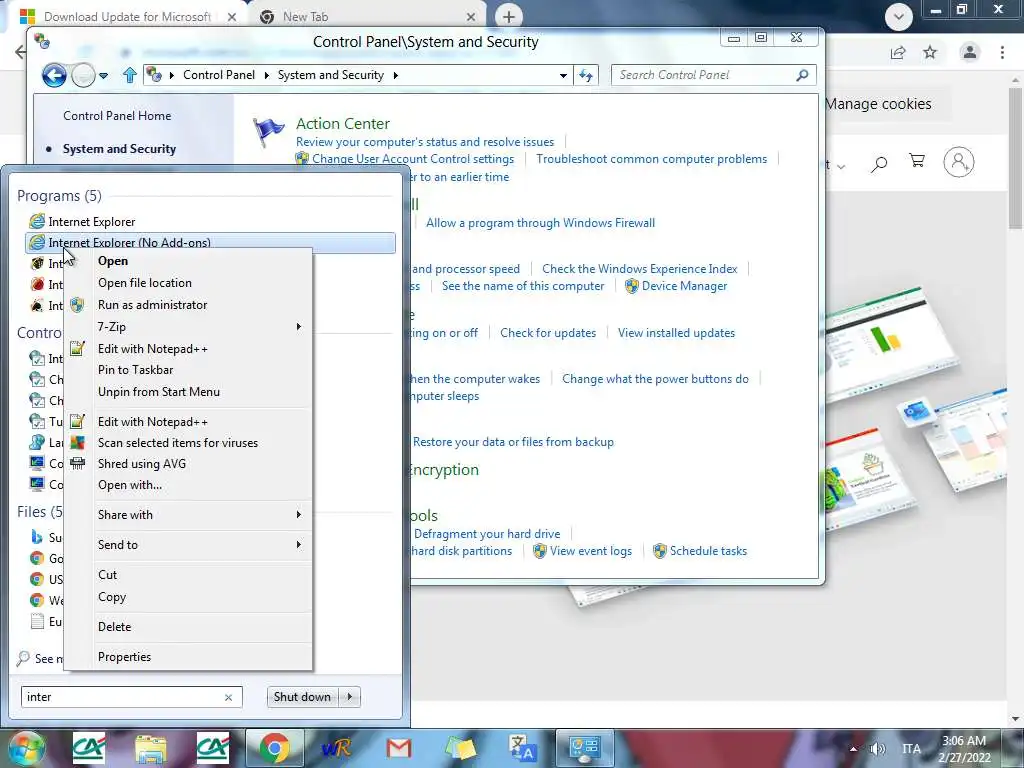Select Copy in the context menu
1024x768 pixels.
[112, 597]
